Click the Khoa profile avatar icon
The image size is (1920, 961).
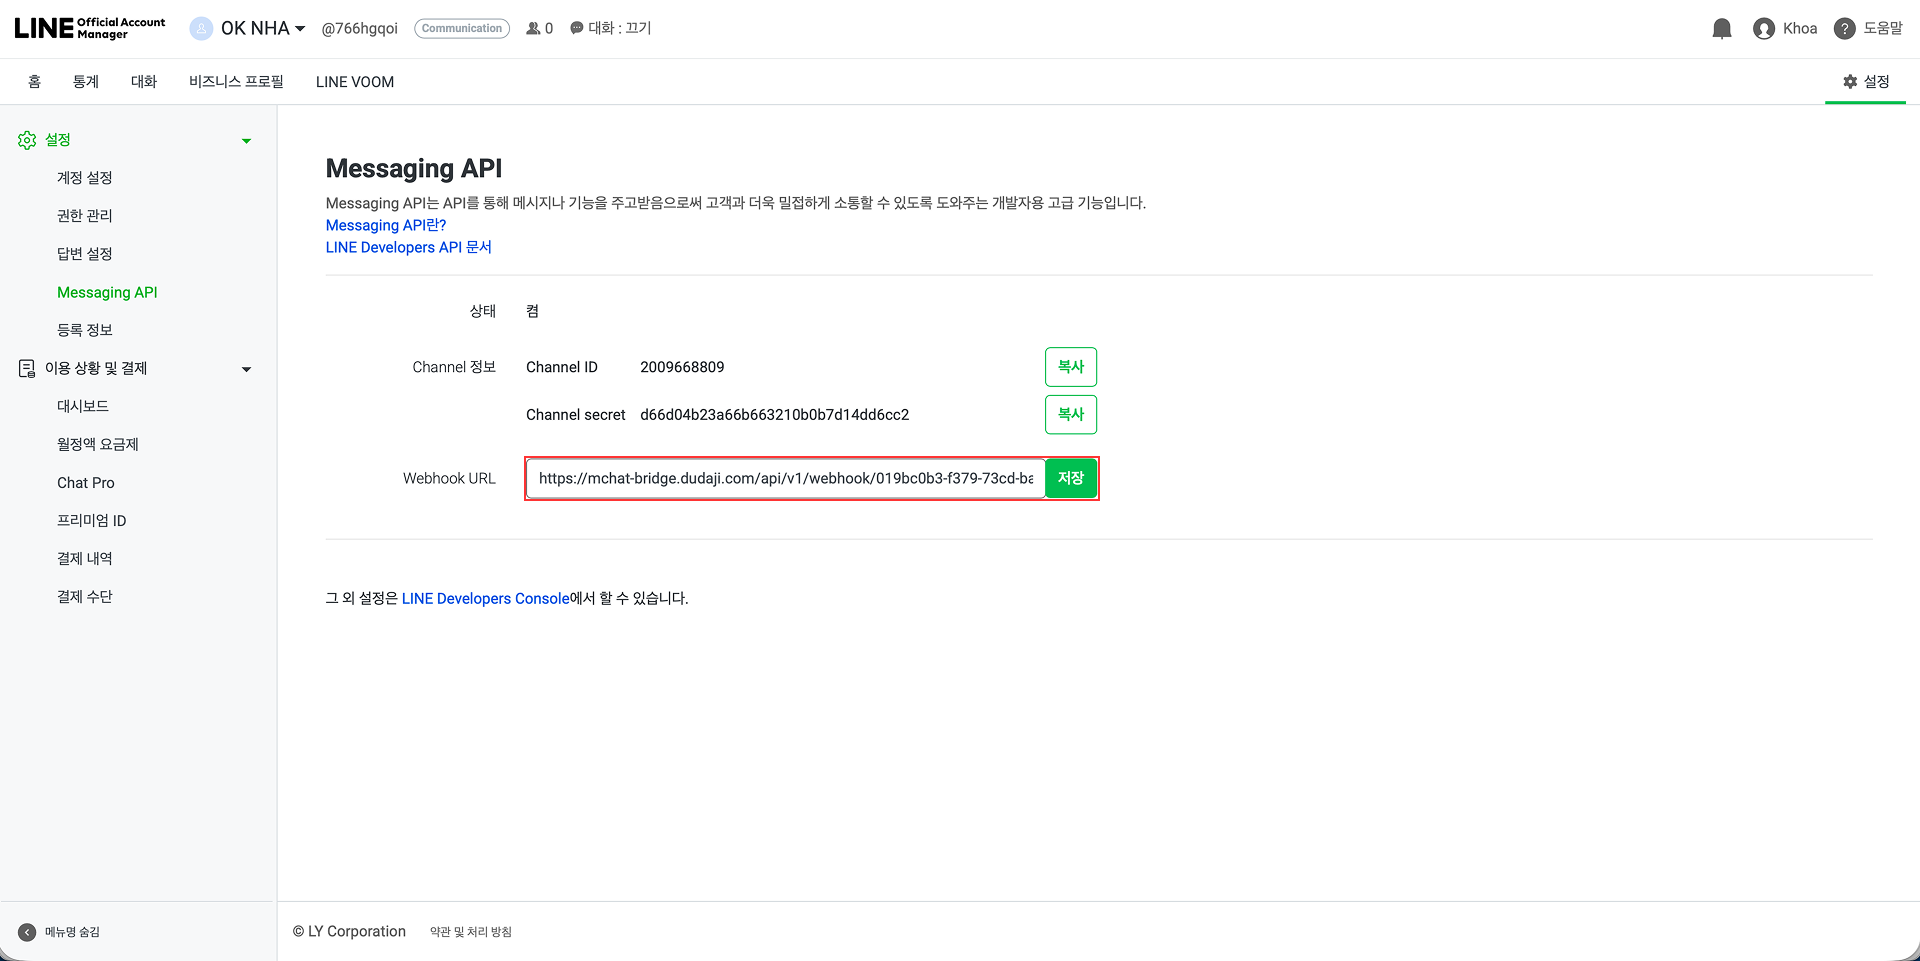[1763, 28]
